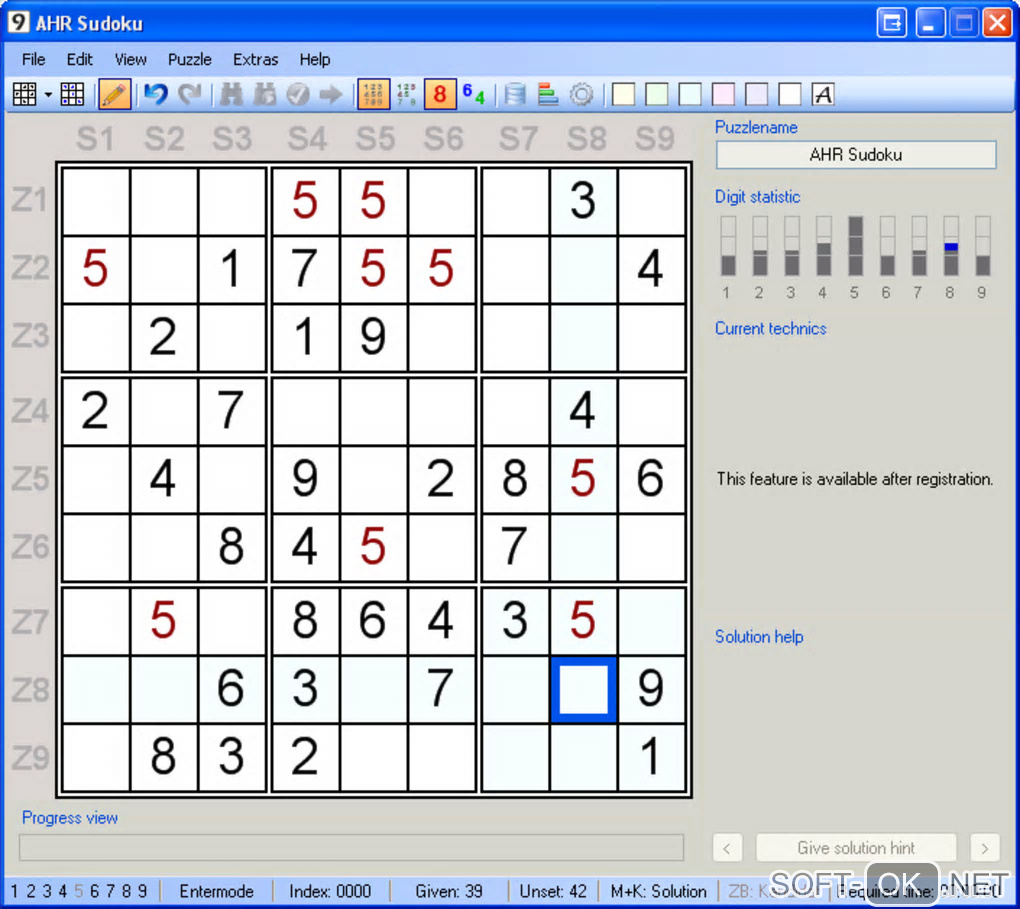Click the gray redo arrow

[190, 94]
